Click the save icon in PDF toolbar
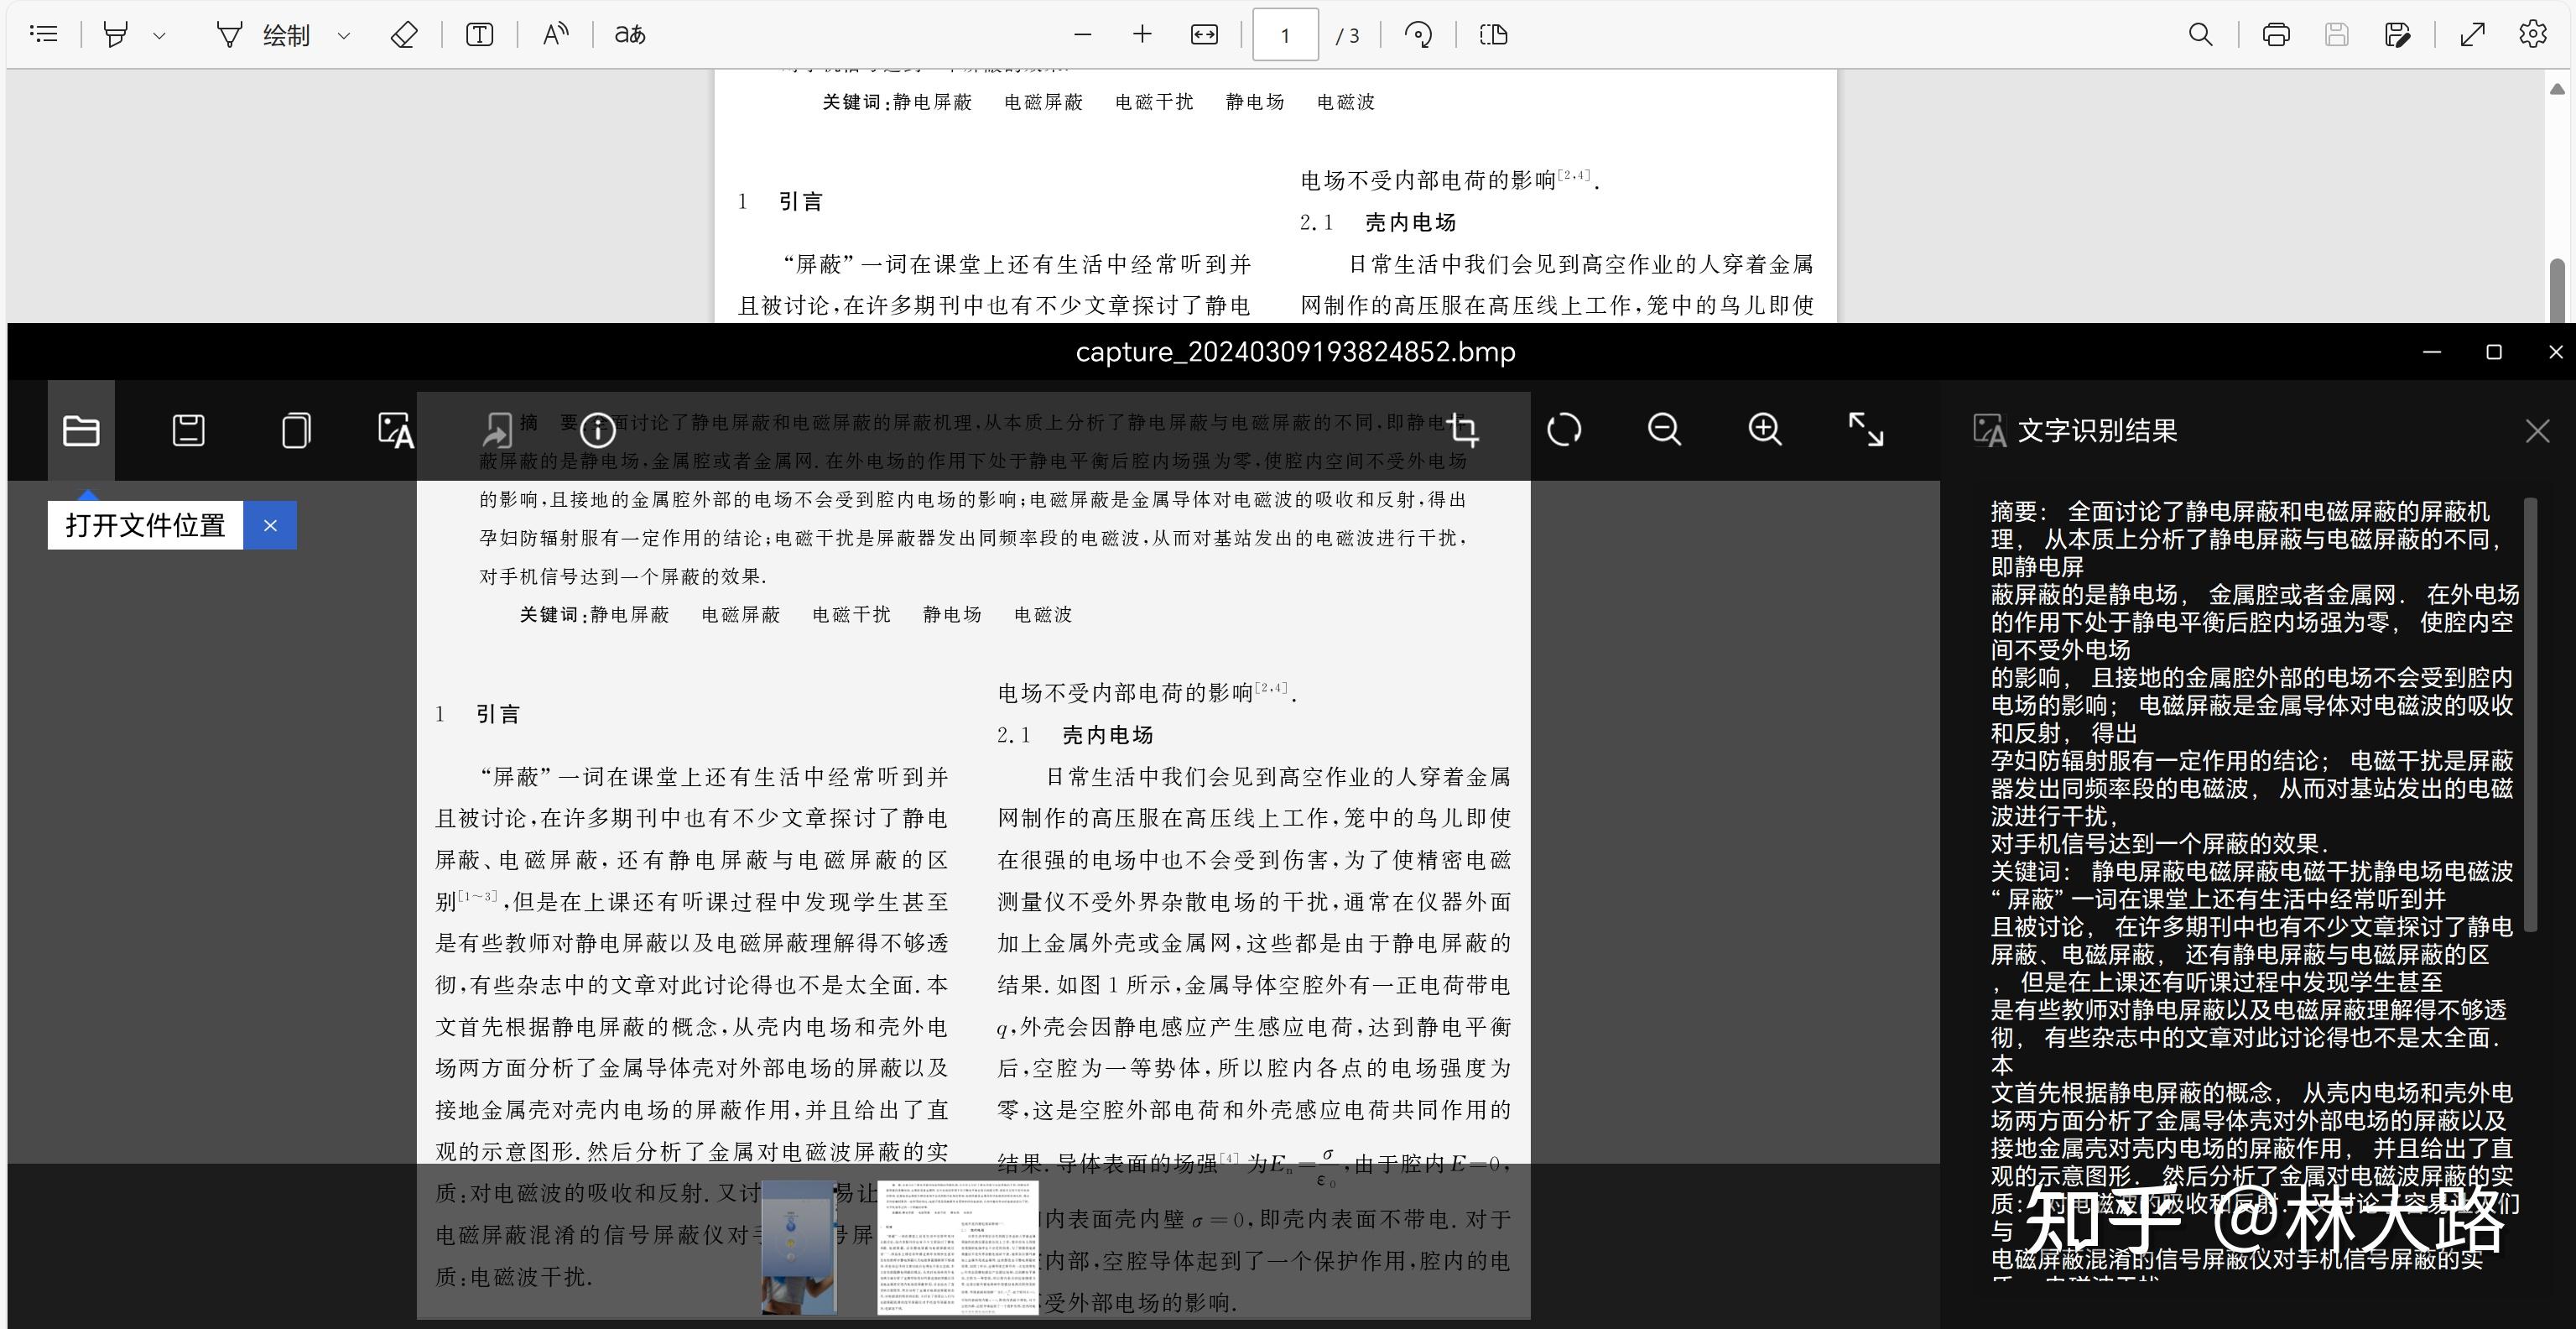 pyautogui.click(x=2336, y=35)
